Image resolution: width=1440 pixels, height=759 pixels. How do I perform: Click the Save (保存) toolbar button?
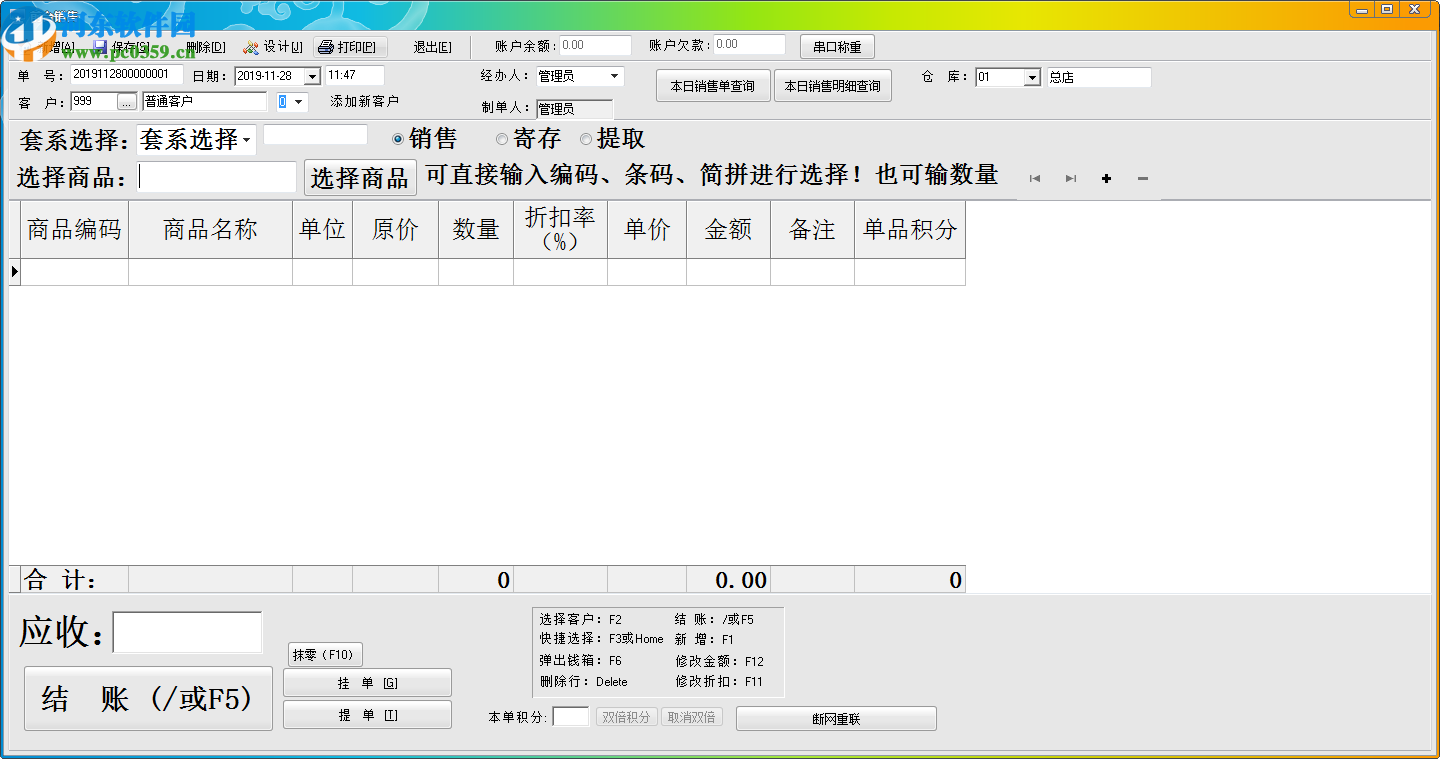coord(121,47)
